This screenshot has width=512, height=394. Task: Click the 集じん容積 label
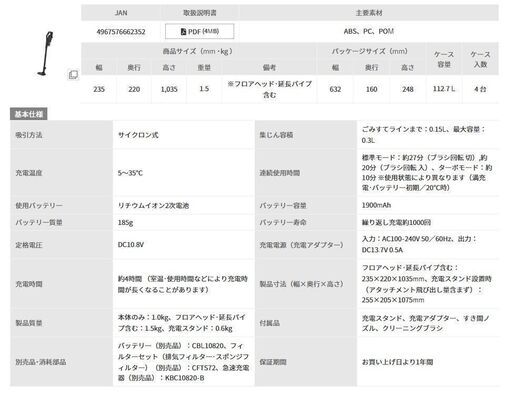276,135
